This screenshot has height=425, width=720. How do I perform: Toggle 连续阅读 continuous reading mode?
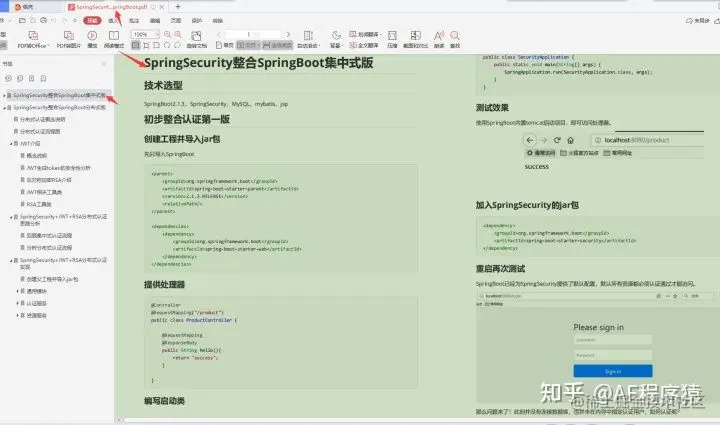(x=277, y=45)
